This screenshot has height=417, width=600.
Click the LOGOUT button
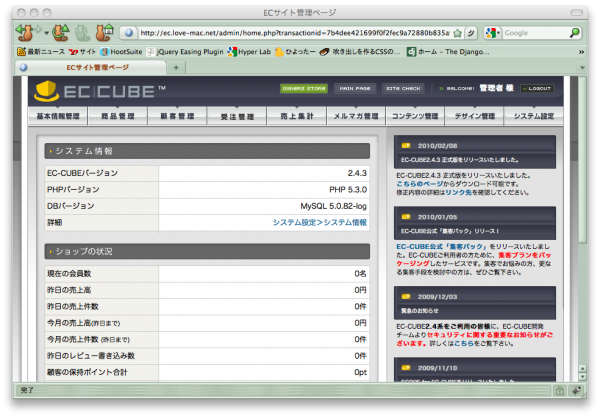[x=537, y=88]
